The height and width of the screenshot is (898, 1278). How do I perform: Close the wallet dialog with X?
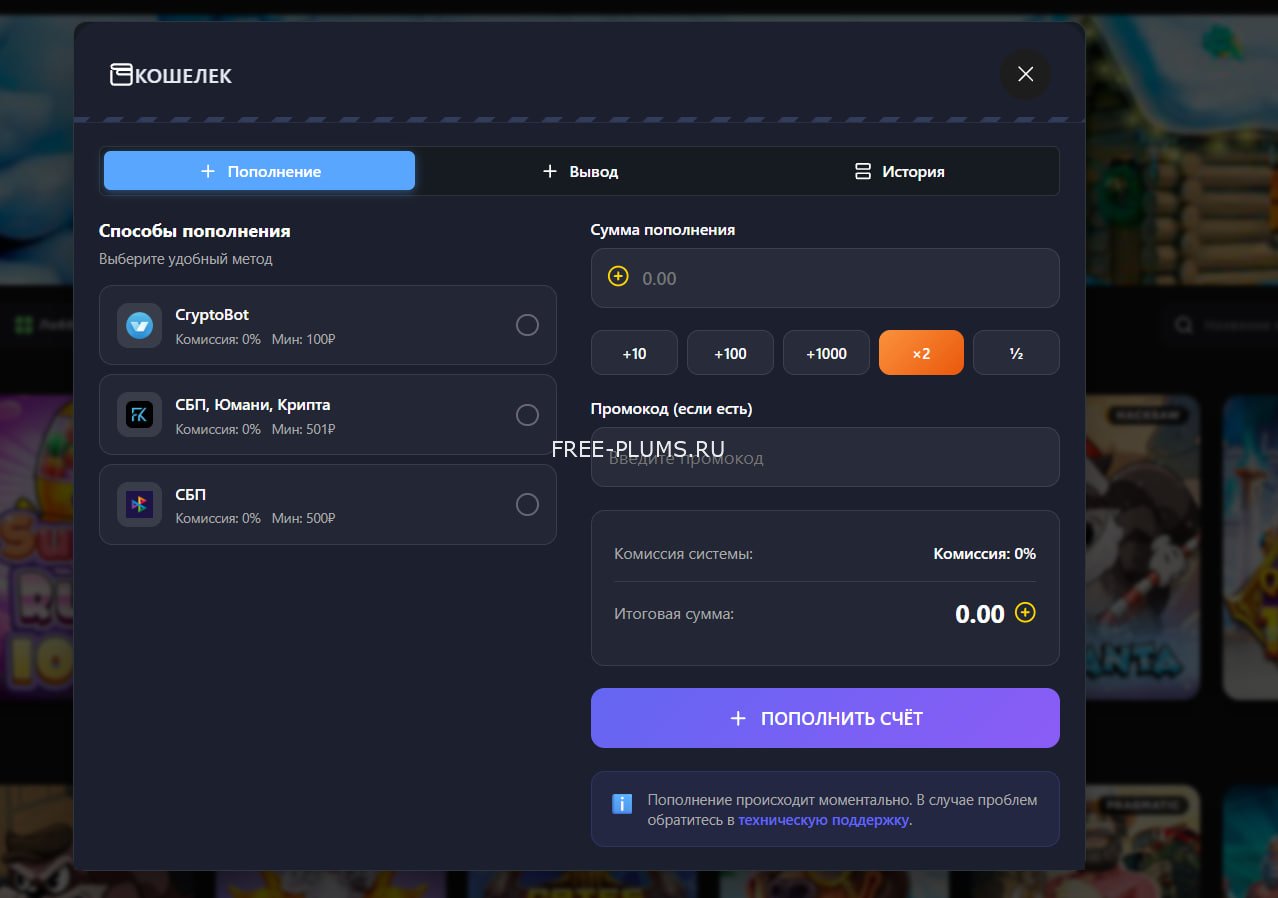[1025, 74]
